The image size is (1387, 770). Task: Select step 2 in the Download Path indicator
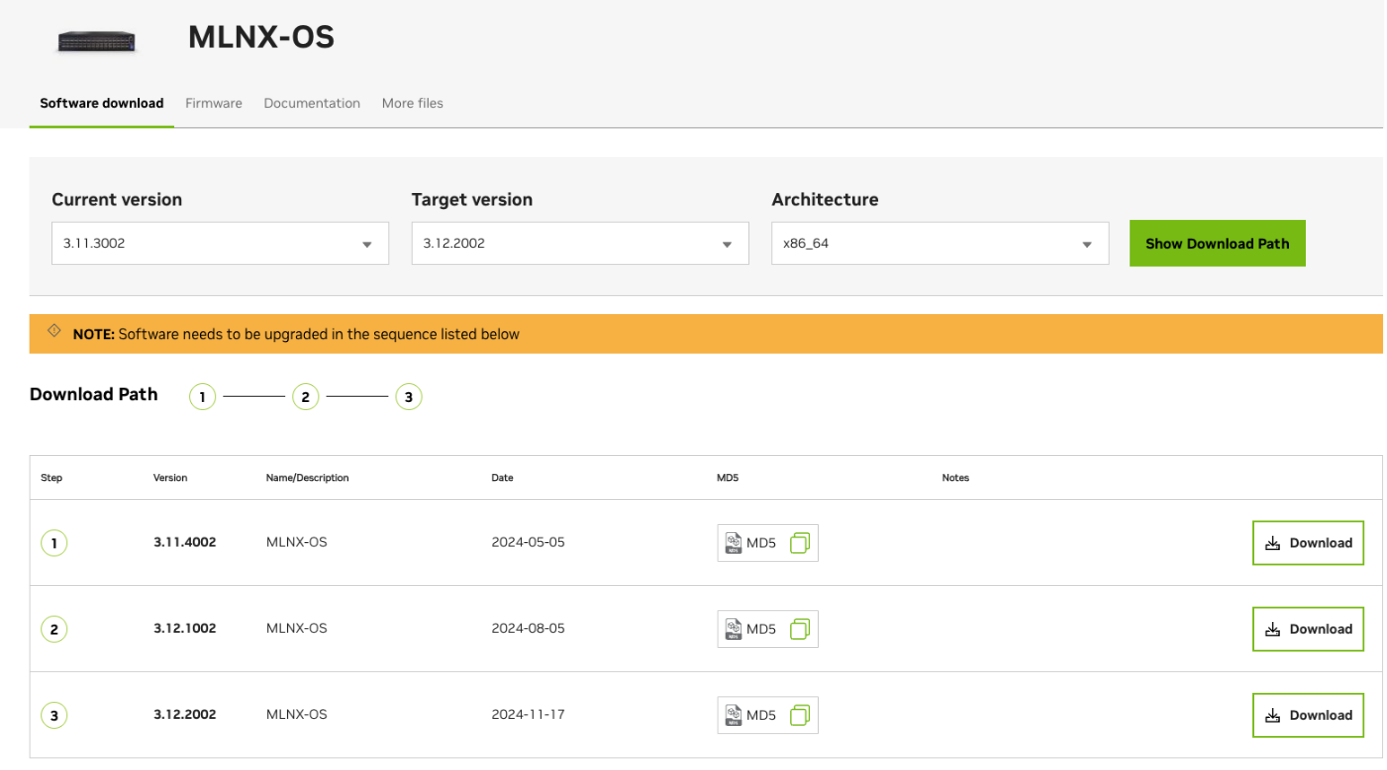tap(305, 397)
